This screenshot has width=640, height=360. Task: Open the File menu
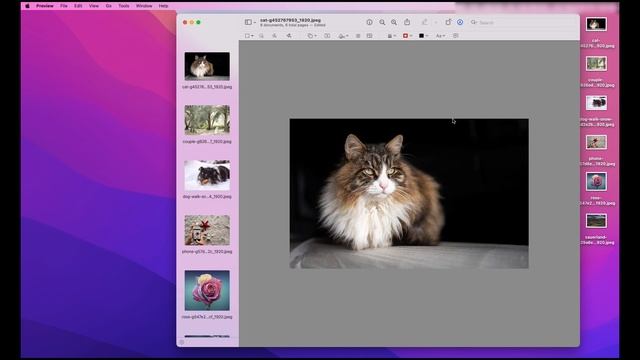(64, 6)
